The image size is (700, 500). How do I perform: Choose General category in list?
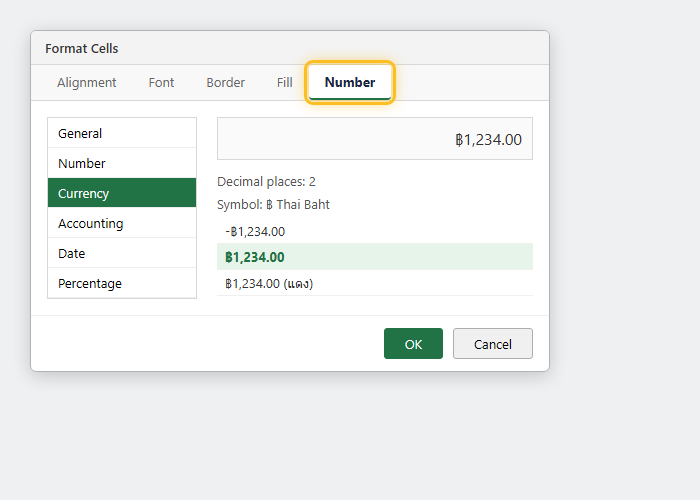pyautogui.click(x=122, y=133)
